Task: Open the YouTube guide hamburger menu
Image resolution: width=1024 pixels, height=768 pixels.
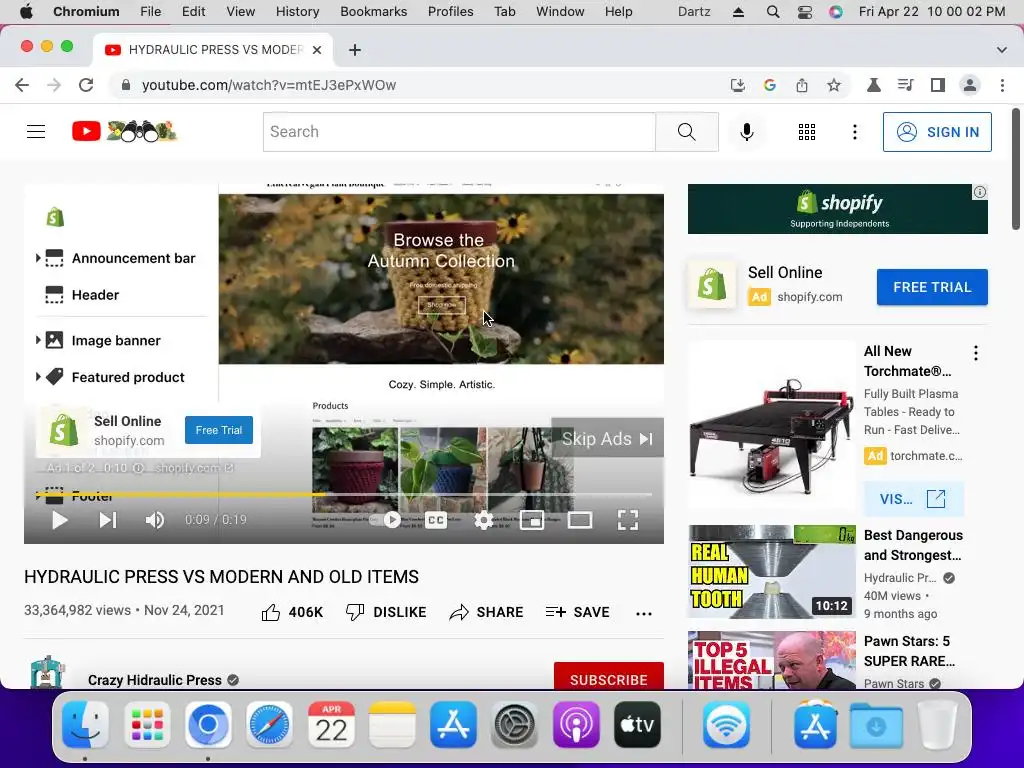Action: [x=36, y=132]
